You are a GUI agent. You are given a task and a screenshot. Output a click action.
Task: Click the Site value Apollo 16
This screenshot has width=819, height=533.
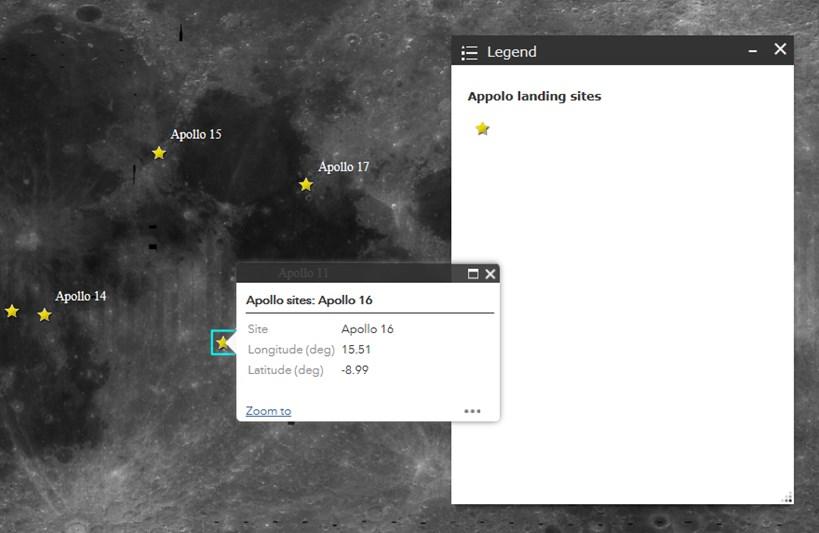tap(367, 329)
